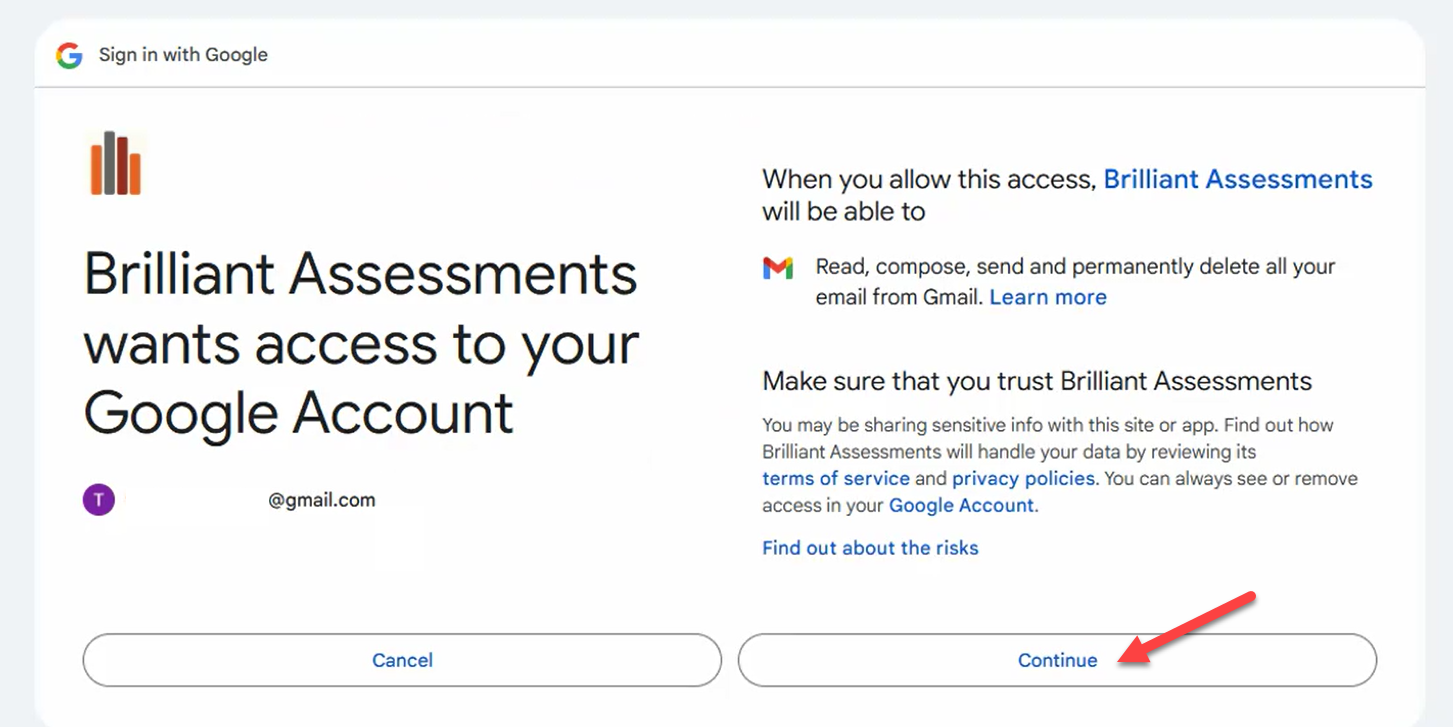Click the blue "Brilliant Assessments" link
Viewport: 1453px width, 727px height.
pyautogui.click(x=1237, y=179)
